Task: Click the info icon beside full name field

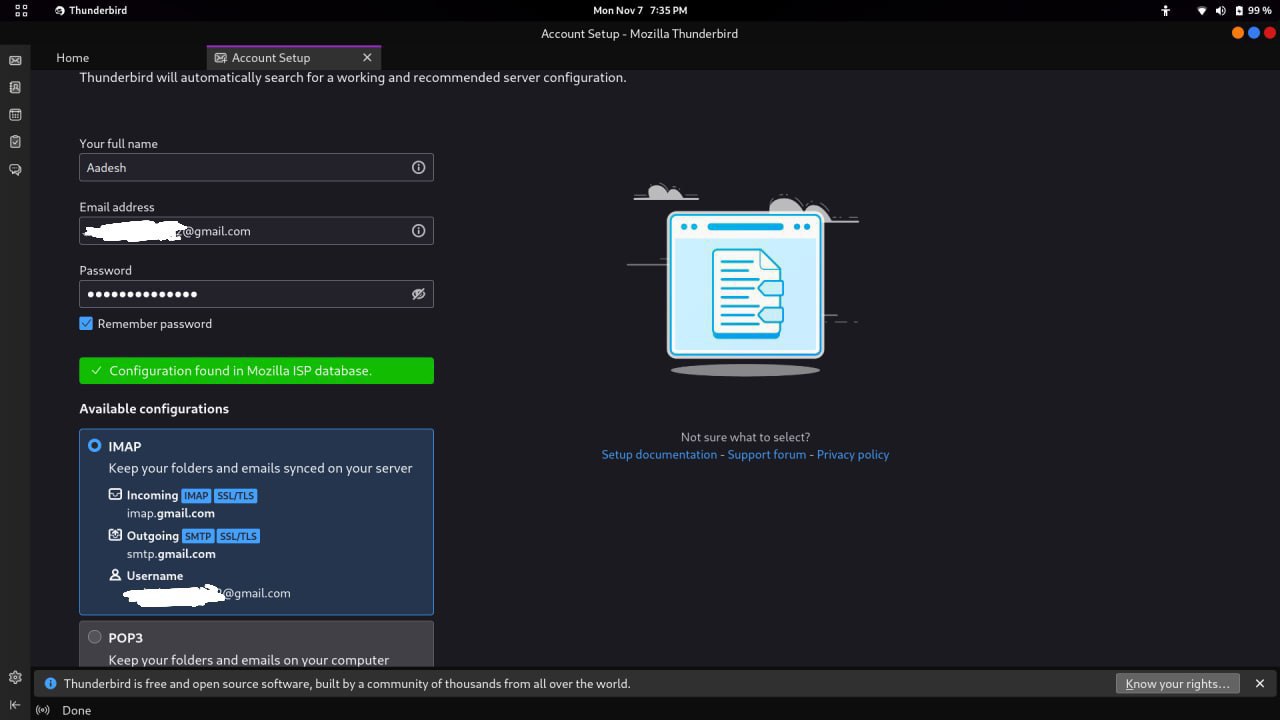Action: 418,167
